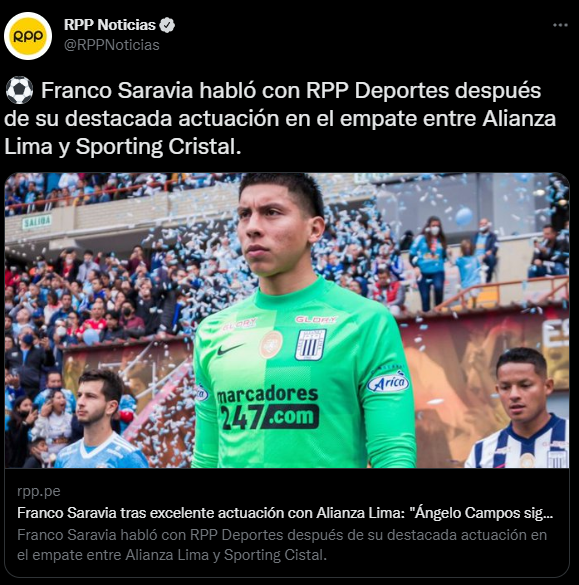Image resolution: width=579 pixels, height=585 pixels.
Task: Click the rpp.pe domain label on card
Action: click(39, 491)
